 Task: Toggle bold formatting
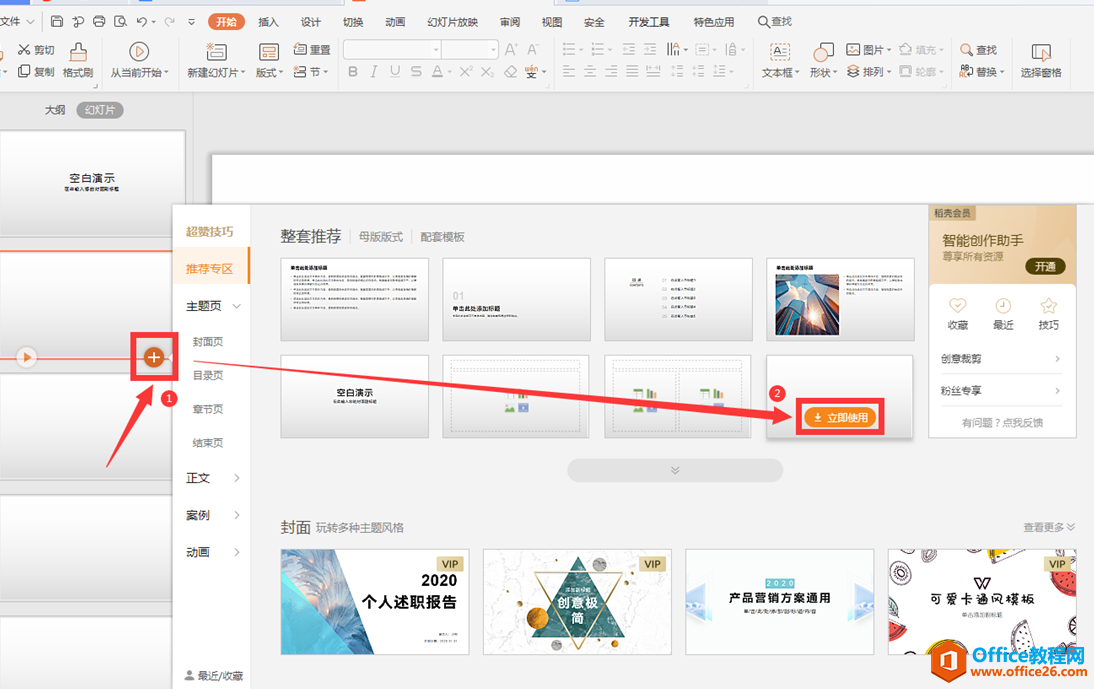point(352,71)
